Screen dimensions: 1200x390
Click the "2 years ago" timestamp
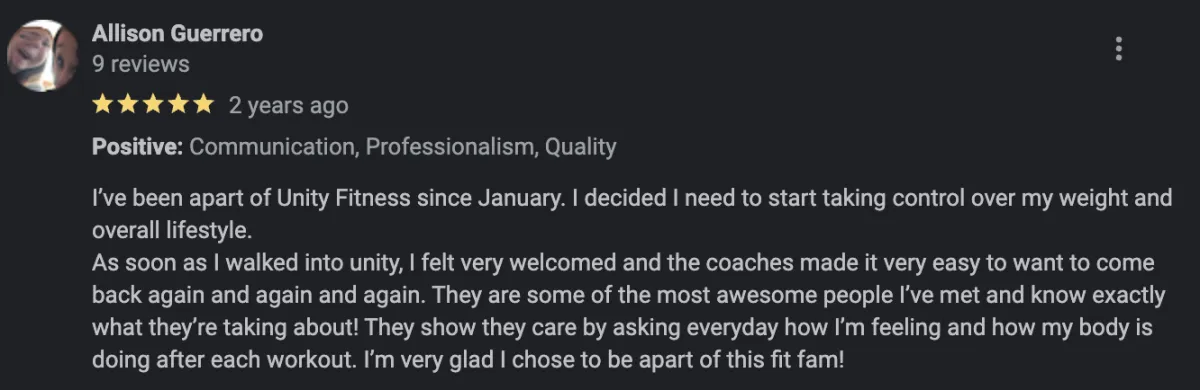click(x=288, y=105)
